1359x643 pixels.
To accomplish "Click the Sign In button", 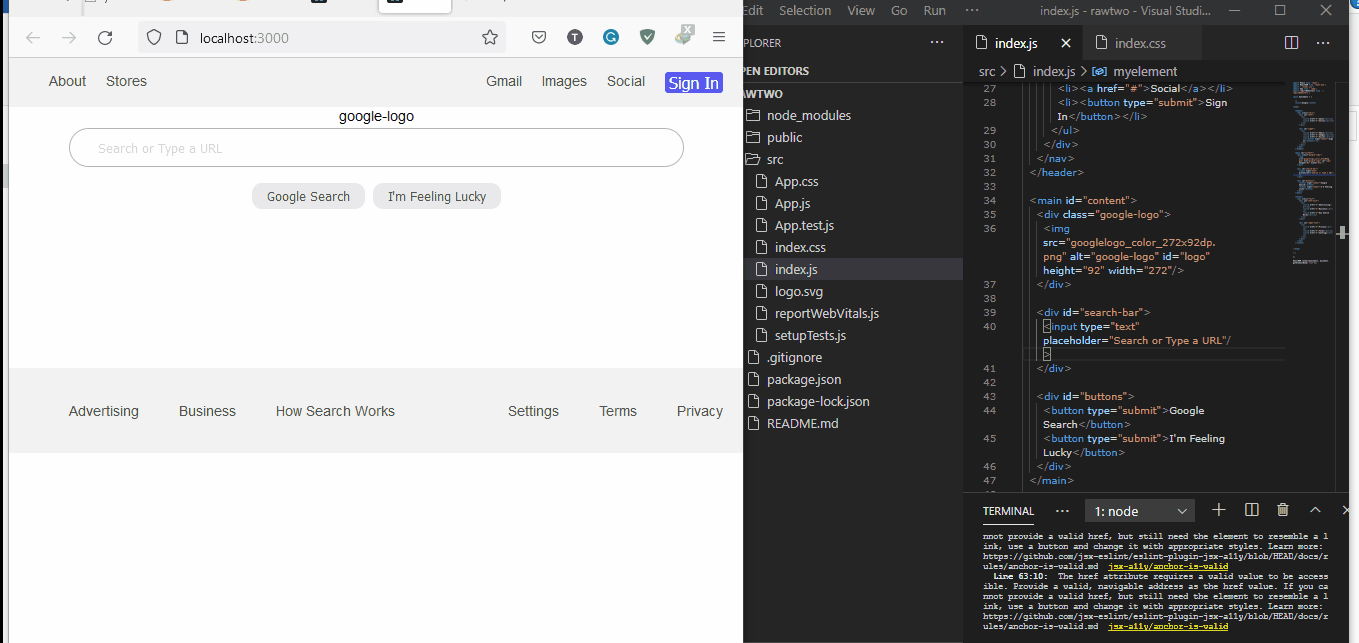I will coord(693,83).
